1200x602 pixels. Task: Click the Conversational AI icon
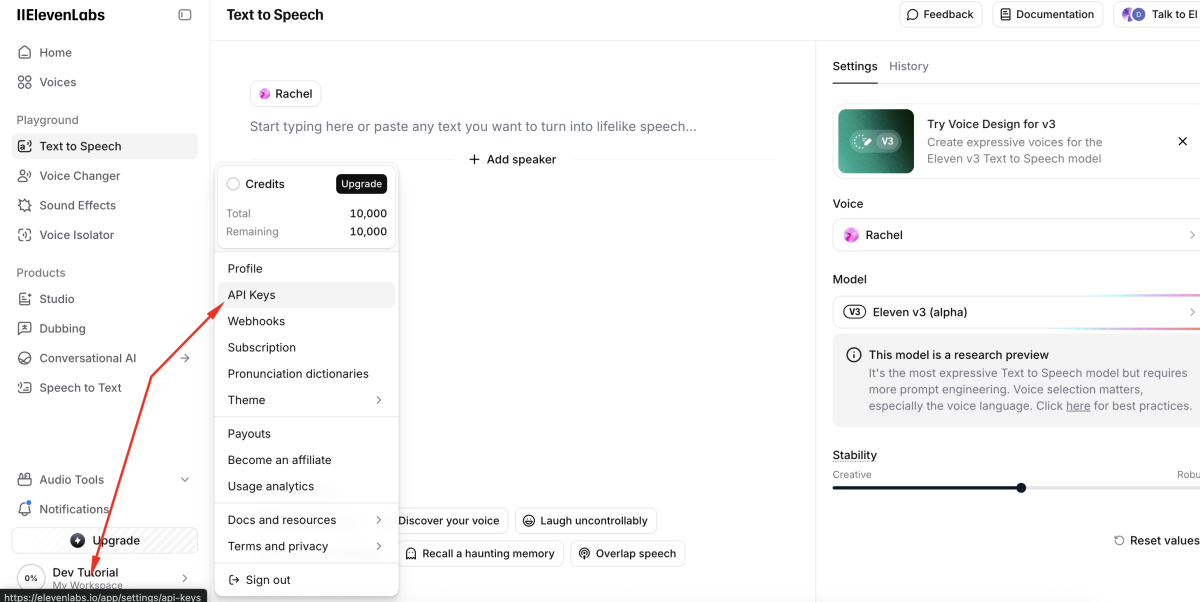25,358
